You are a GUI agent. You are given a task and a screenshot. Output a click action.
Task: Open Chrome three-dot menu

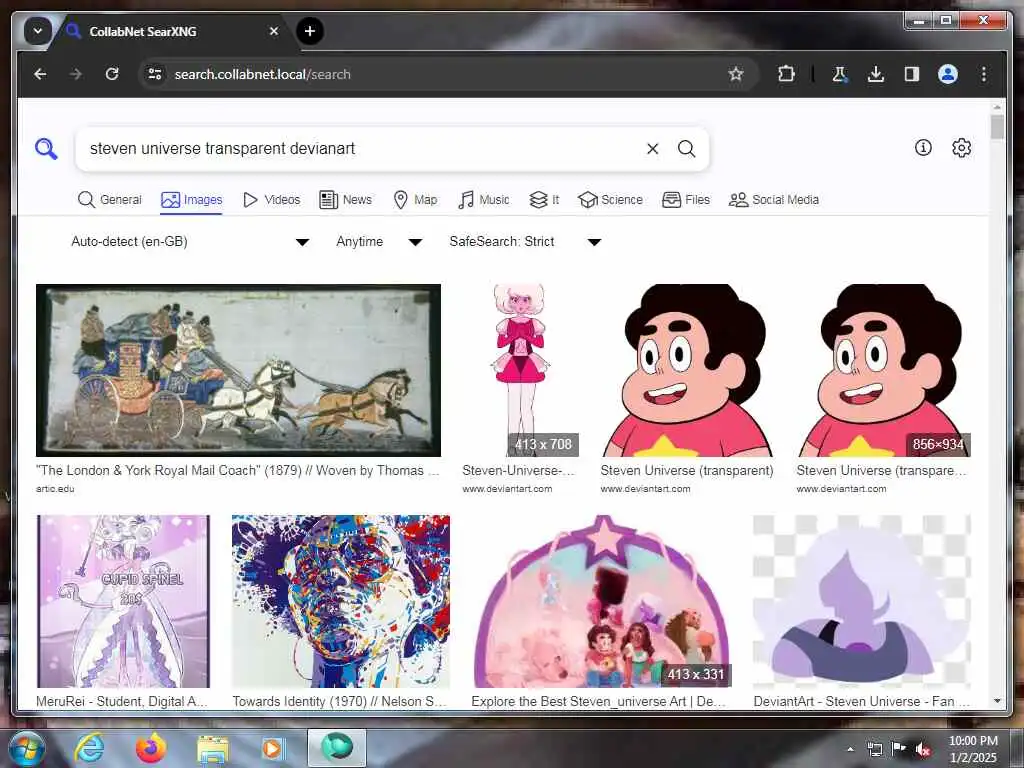pos(984,74)
